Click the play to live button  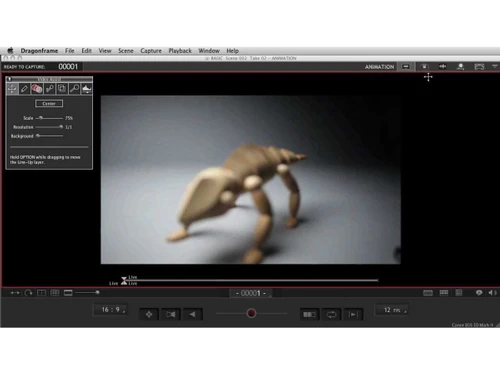tap(353, 314)
